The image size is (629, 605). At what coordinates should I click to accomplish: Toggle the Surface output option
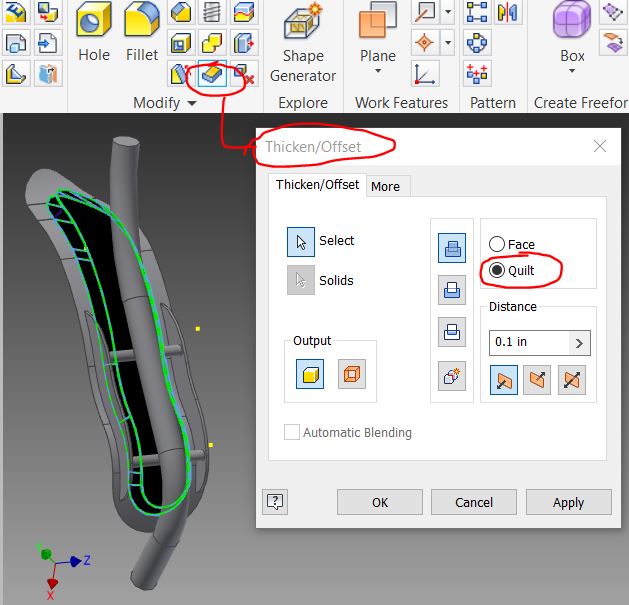click(352, 374)
